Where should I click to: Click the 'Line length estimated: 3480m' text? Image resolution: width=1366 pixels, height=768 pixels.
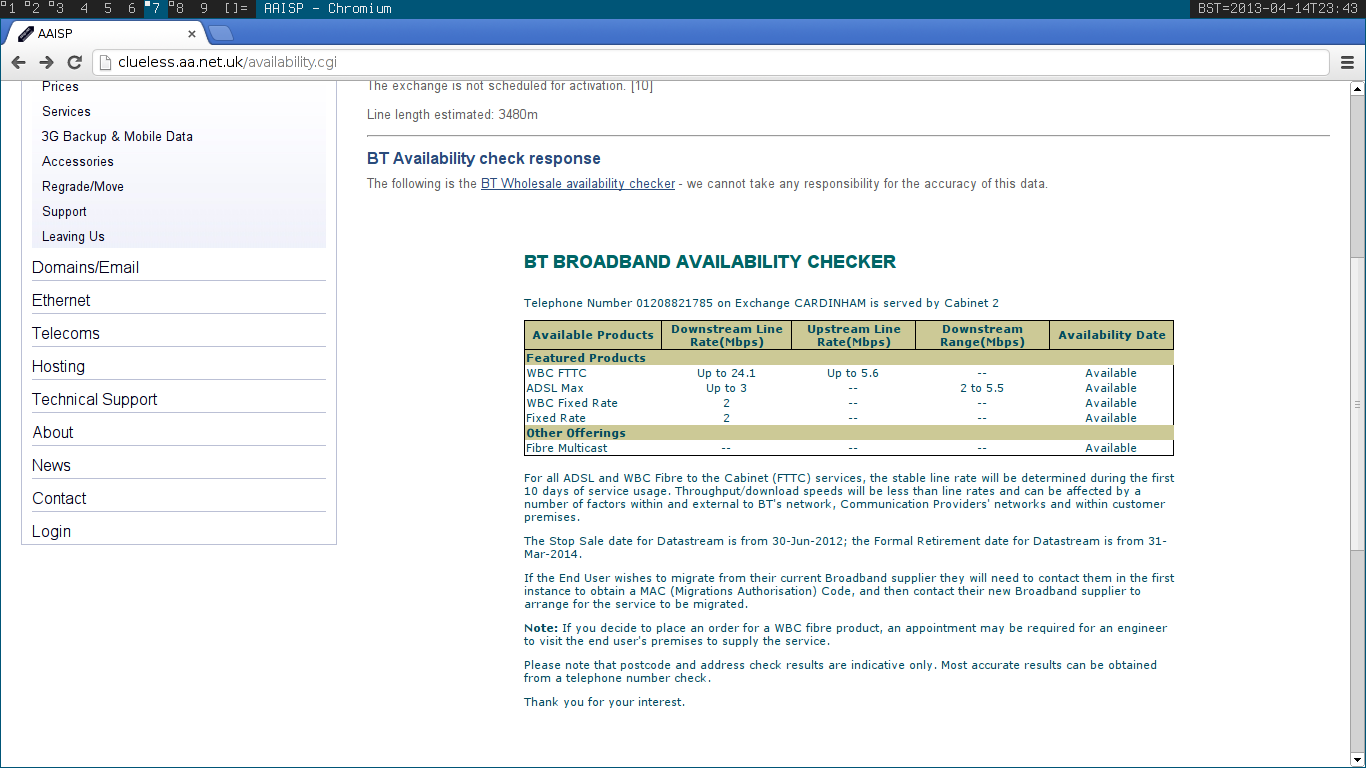[452, 115]
